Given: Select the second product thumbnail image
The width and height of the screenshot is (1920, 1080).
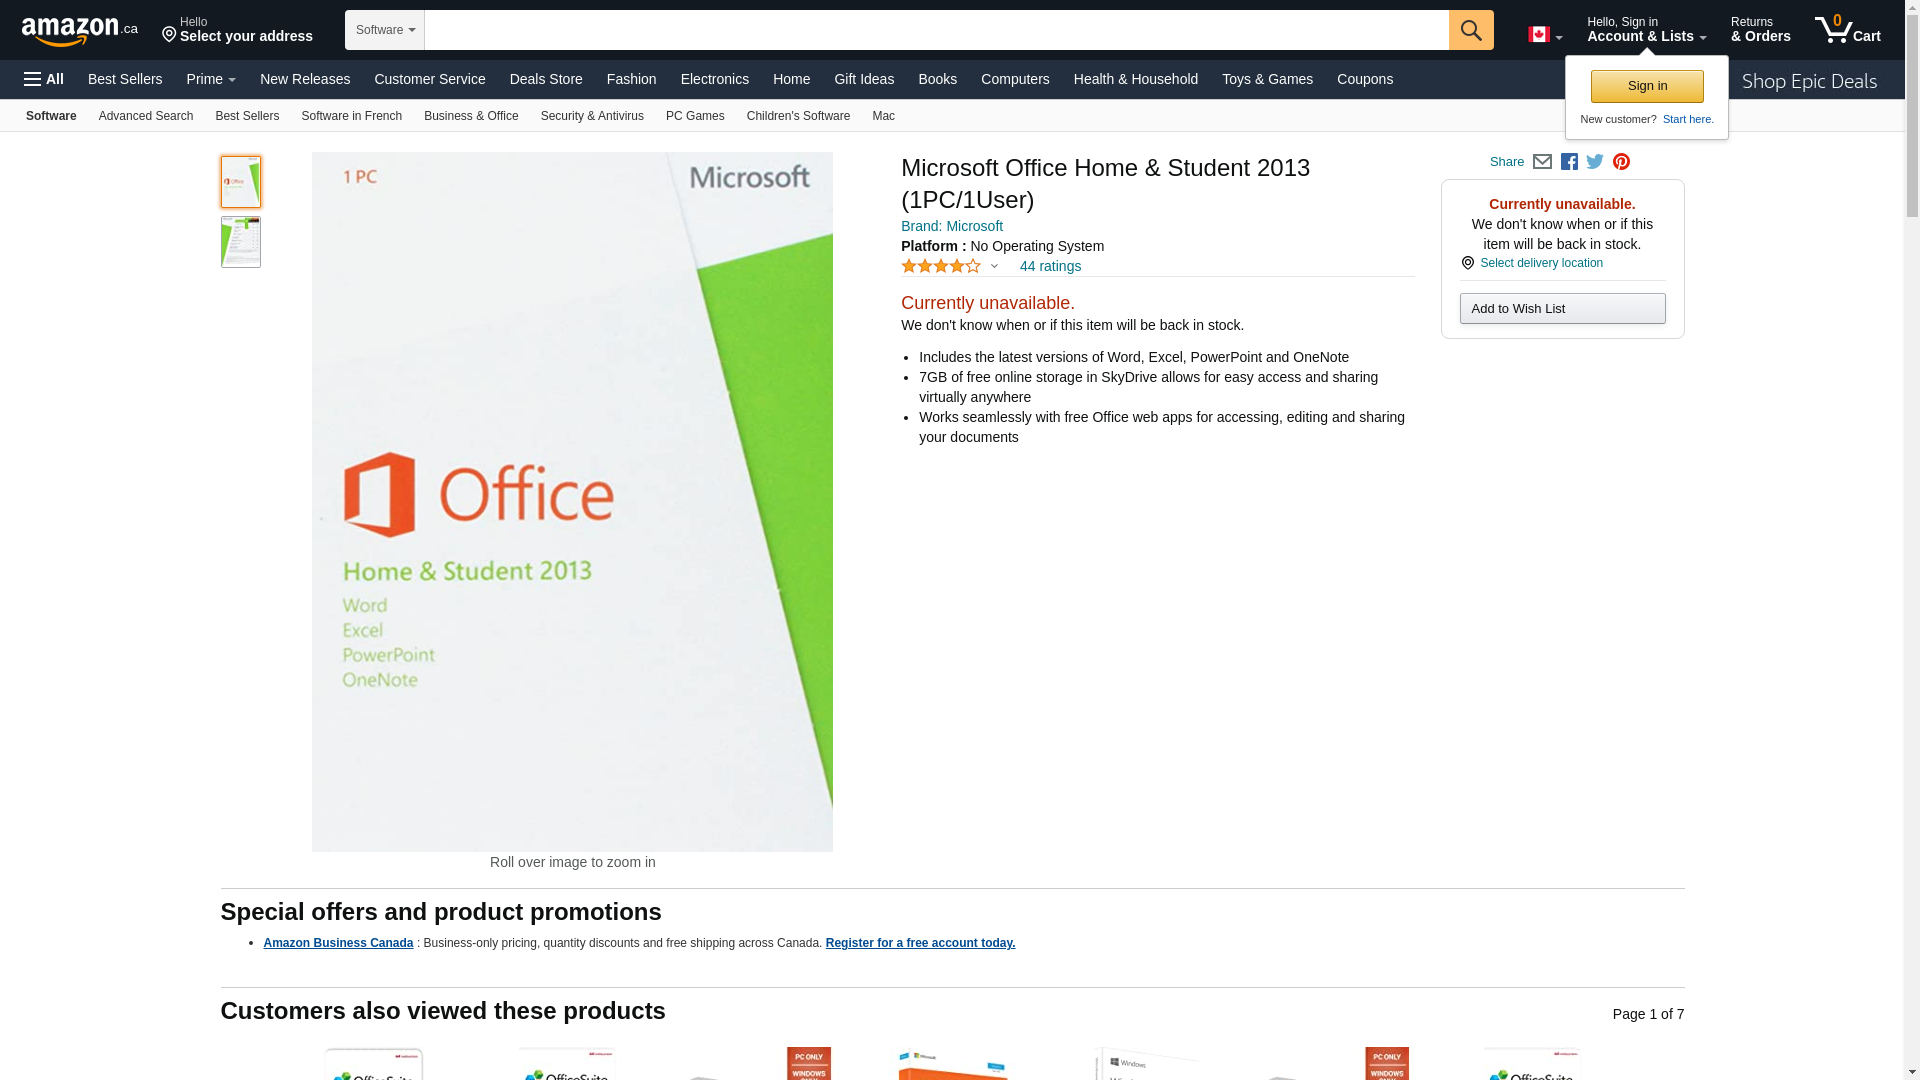Looking at the screenshot, I should click(241, 242).
